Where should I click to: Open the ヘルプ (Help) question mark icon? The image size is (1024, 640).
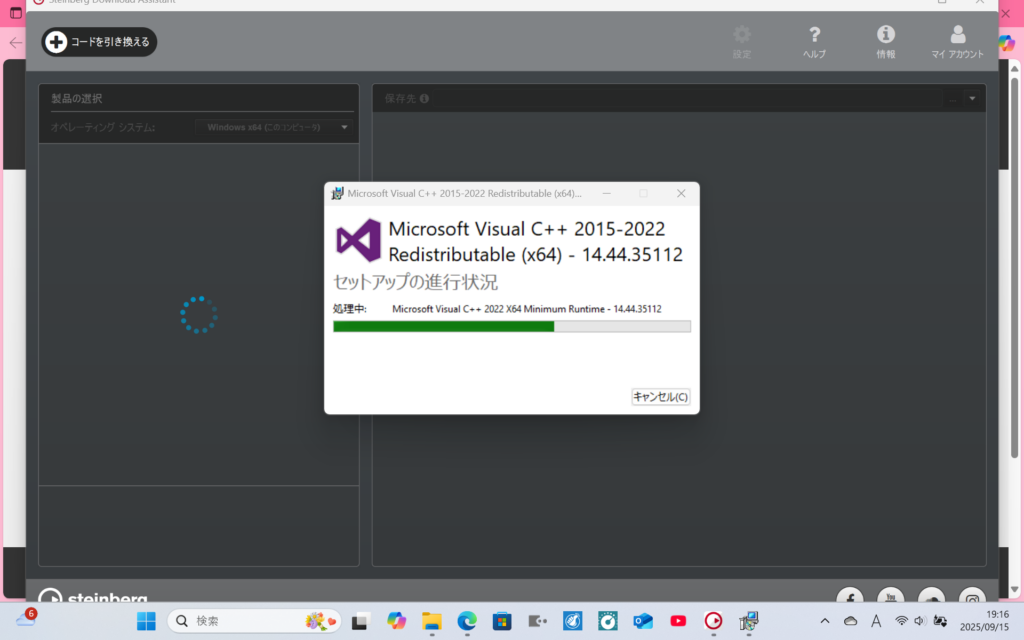814,41
